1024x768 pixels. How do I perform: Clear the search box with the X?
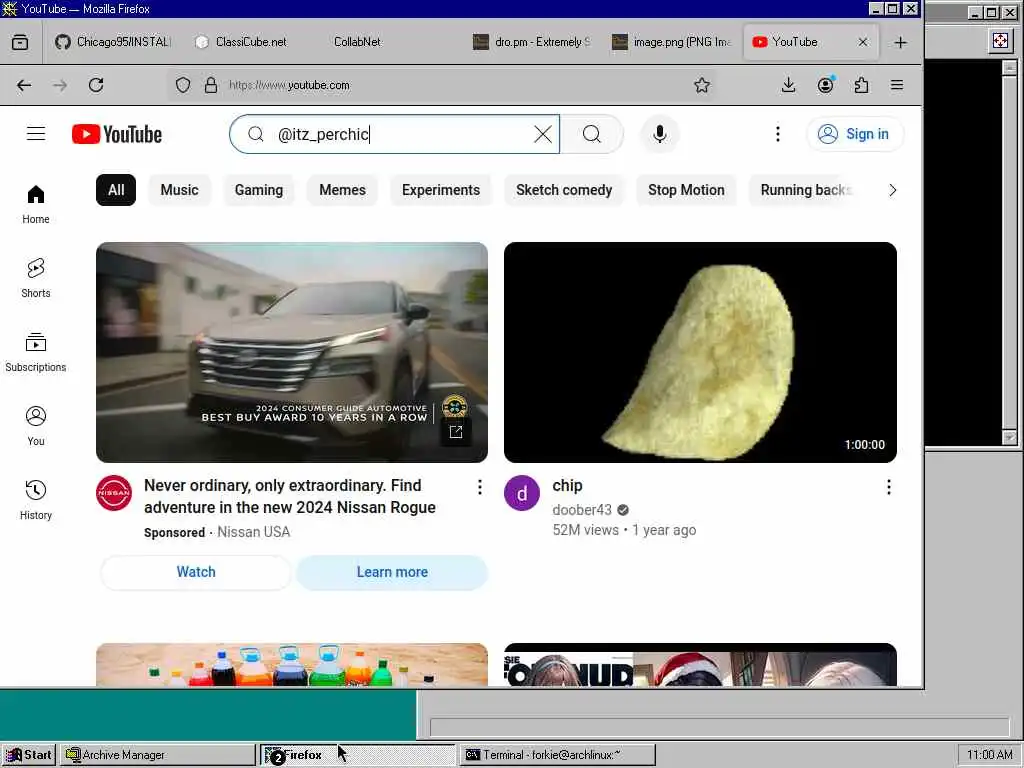[x=543, y=135]
